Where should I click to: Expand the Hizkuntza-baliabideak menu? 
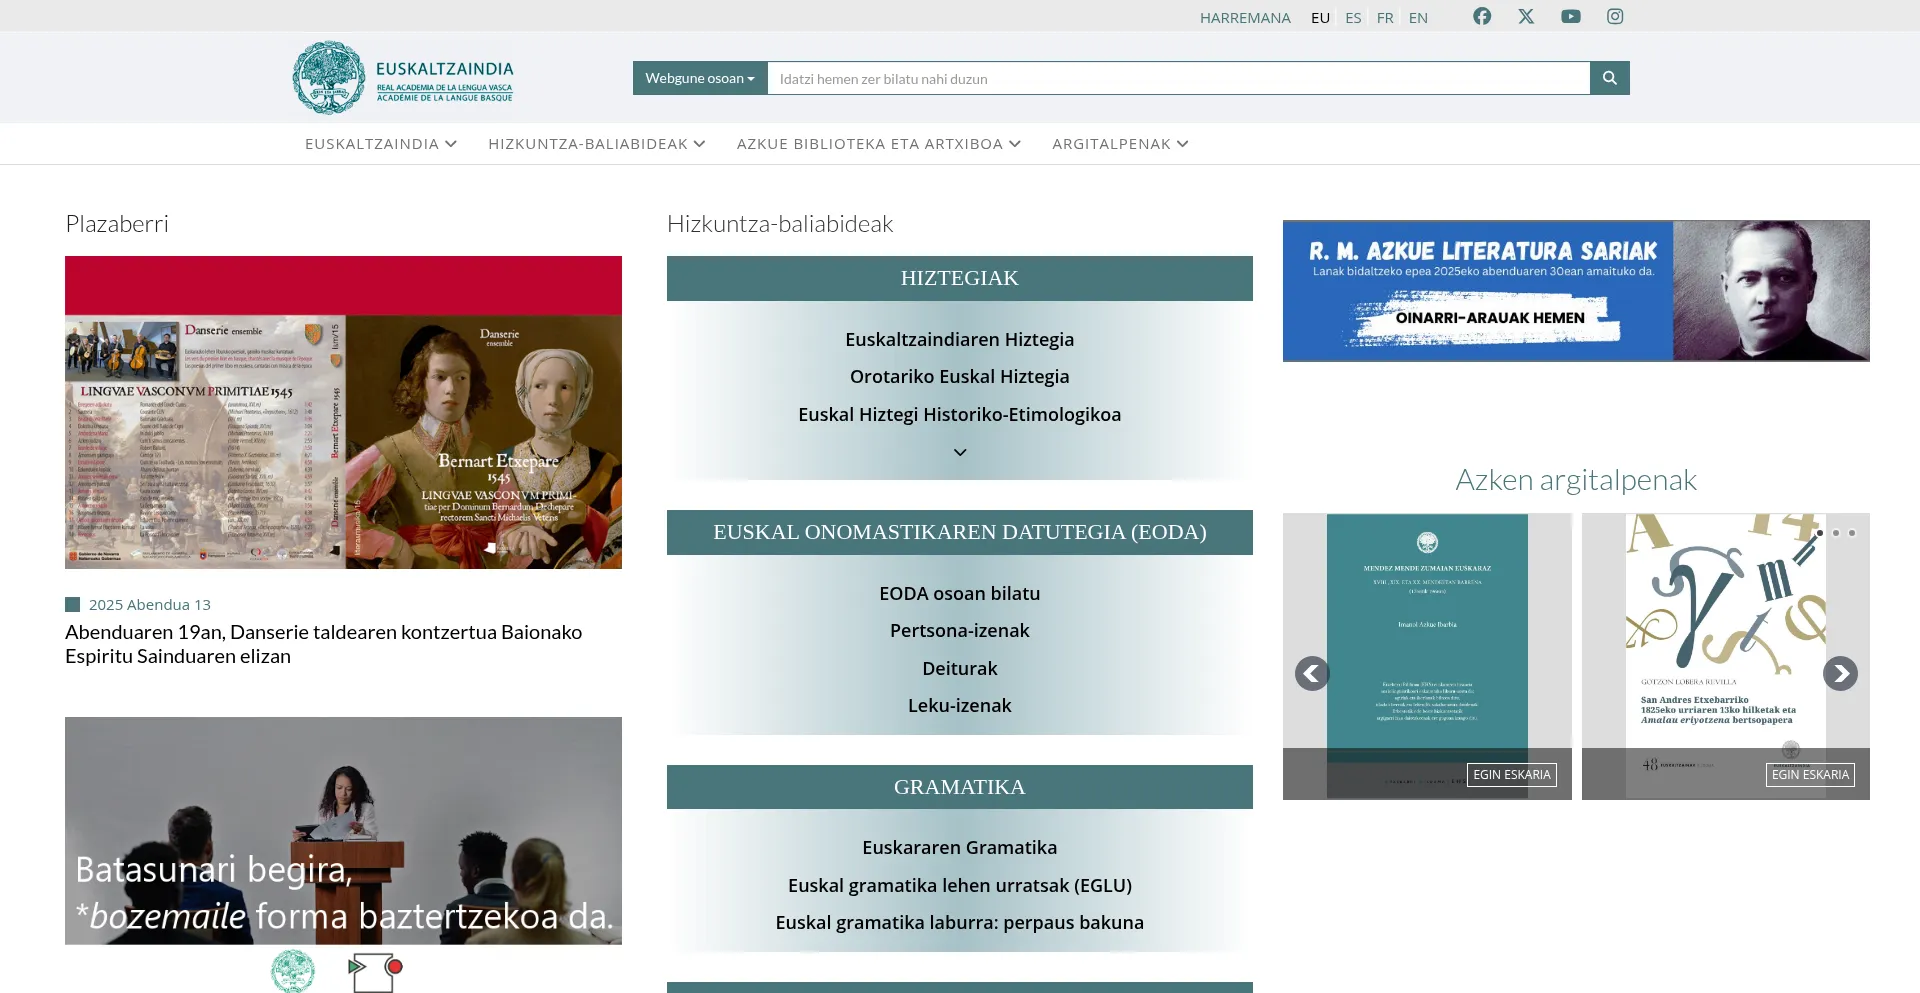[x=596, y=144]
